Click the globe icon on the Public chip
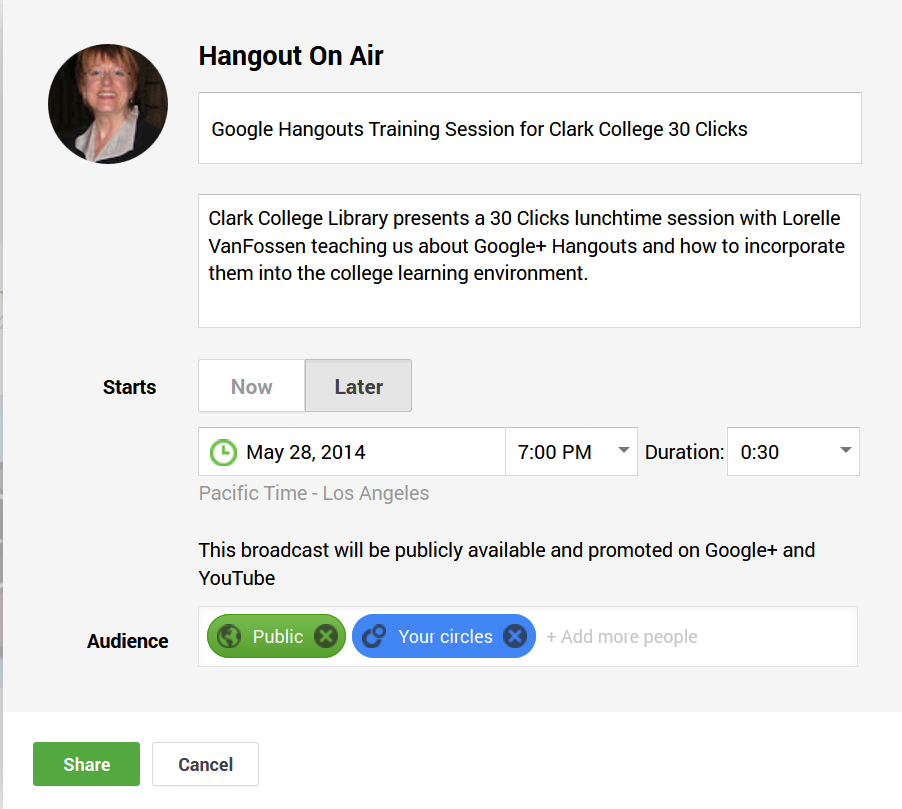The width and height of the screenshot is (902, 809). tap(229, 636)
